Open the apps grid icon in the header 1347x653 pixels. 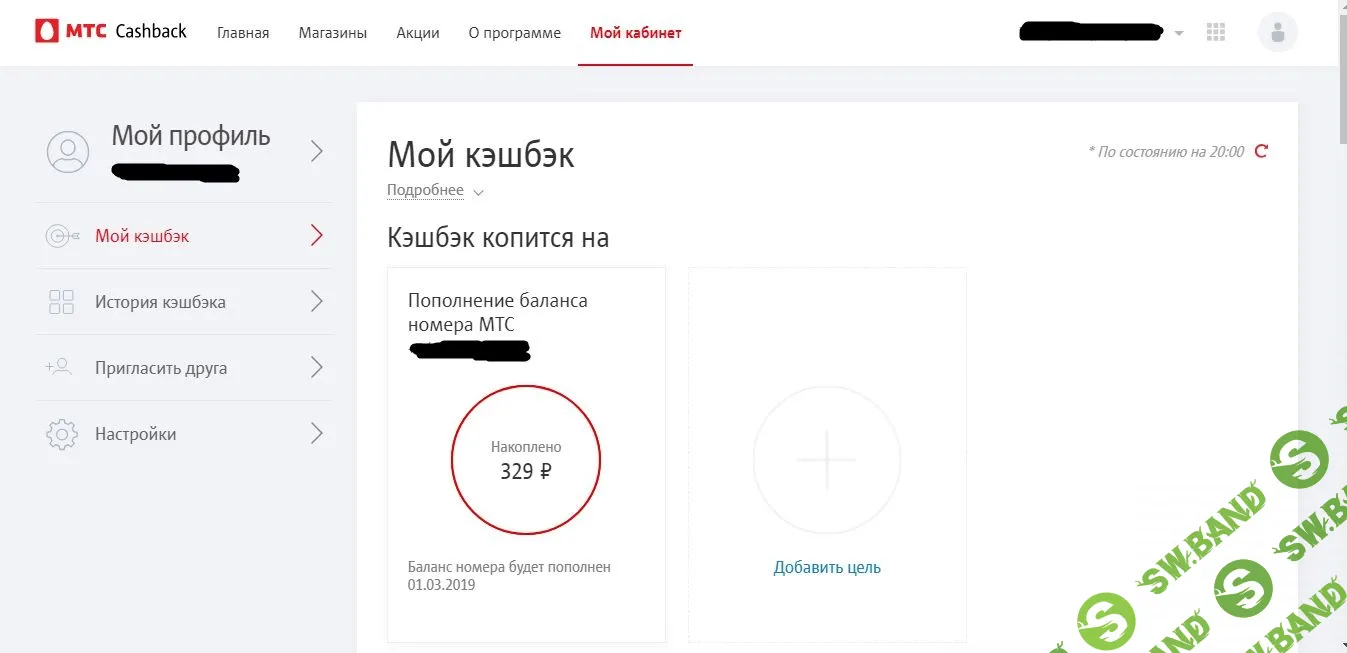click(x=1216, y=31)
